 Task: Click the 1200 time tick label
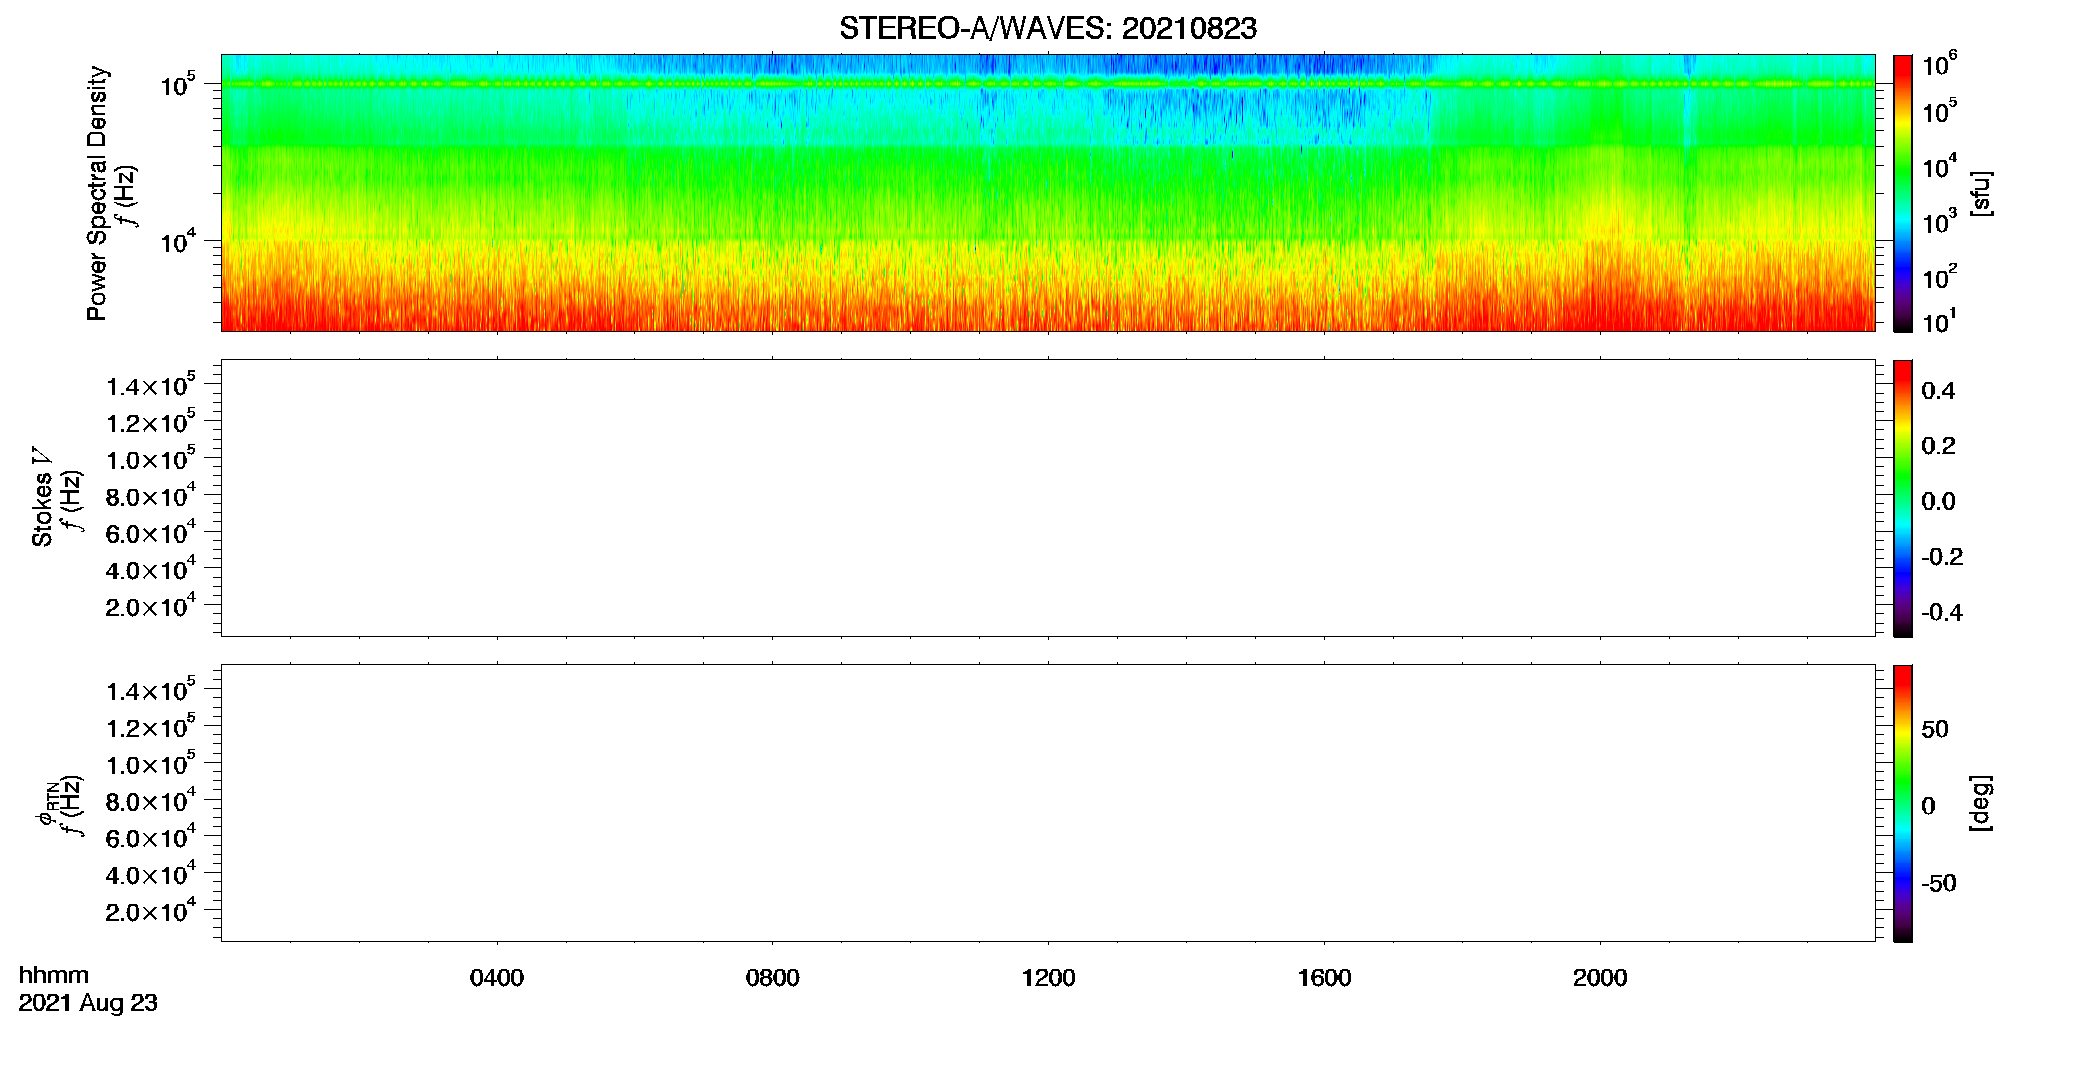coord(1048,978)
